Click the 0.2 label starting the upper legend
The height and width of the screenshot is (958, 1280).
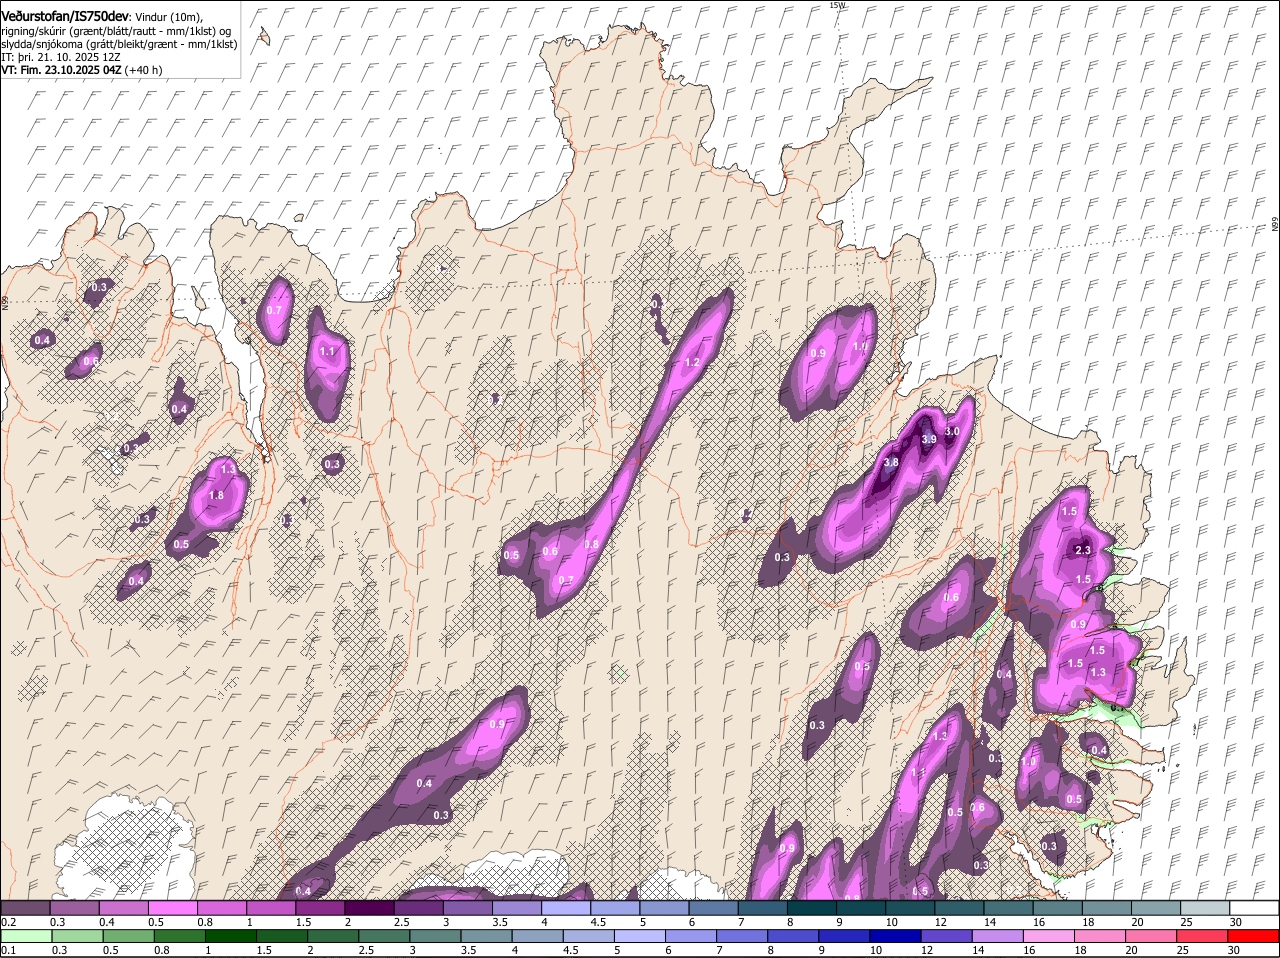point(8,922)
